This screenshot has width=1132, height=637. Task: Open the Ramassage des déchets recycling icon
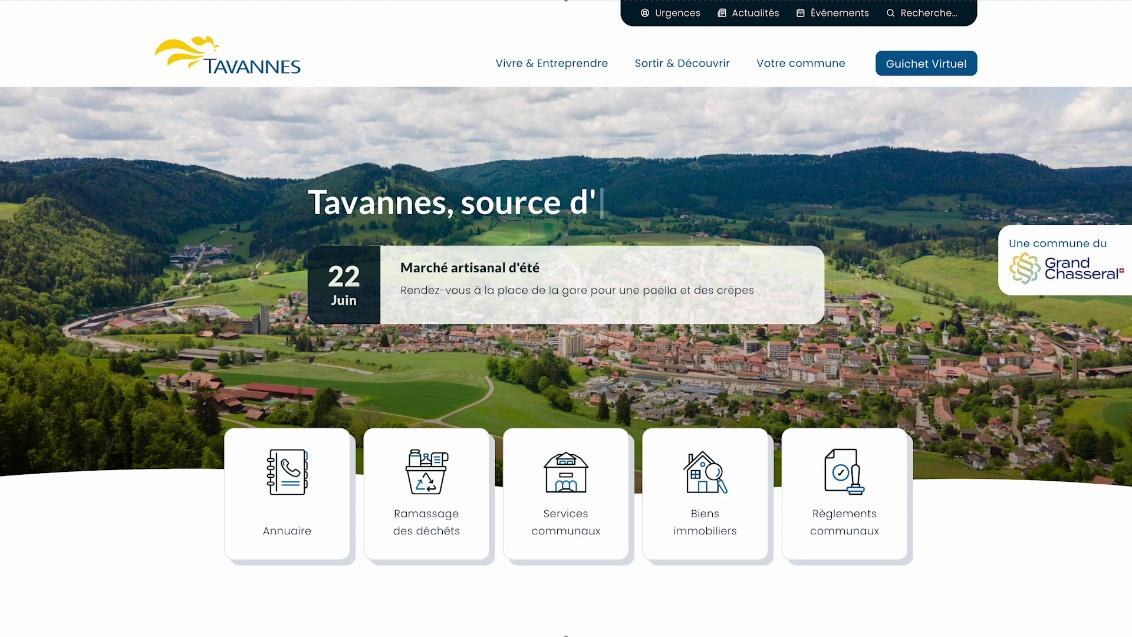pyautogui.click(x=426, y=472)
